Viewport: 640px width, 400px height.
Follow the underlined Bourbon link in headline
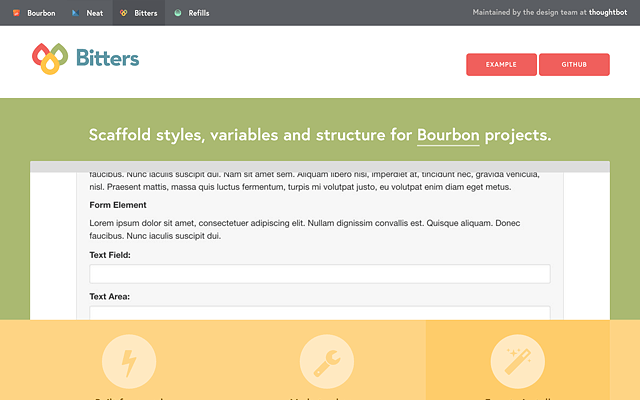point(448,135)
